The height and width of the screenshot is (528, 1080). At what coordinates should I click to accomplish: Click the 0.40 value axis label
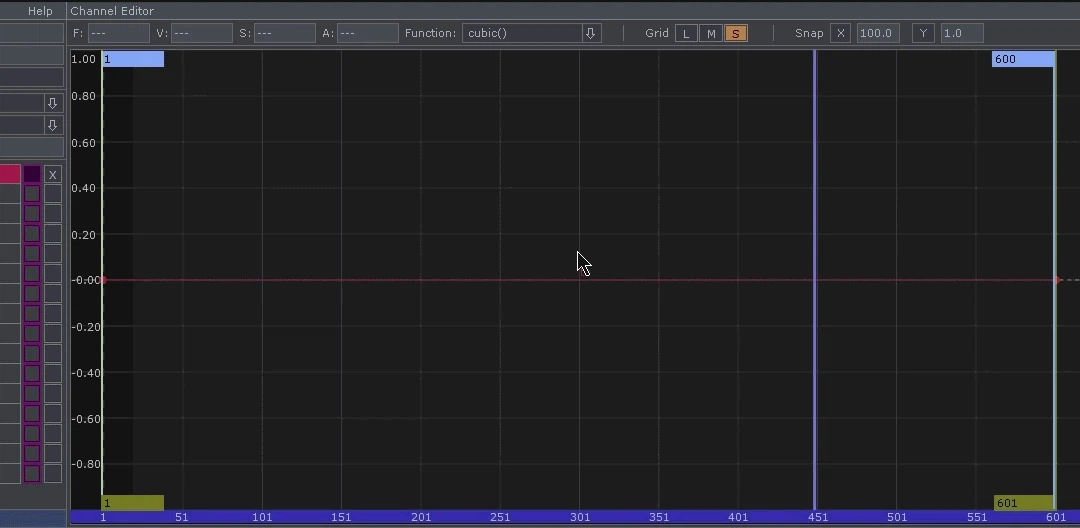(83, 188)
